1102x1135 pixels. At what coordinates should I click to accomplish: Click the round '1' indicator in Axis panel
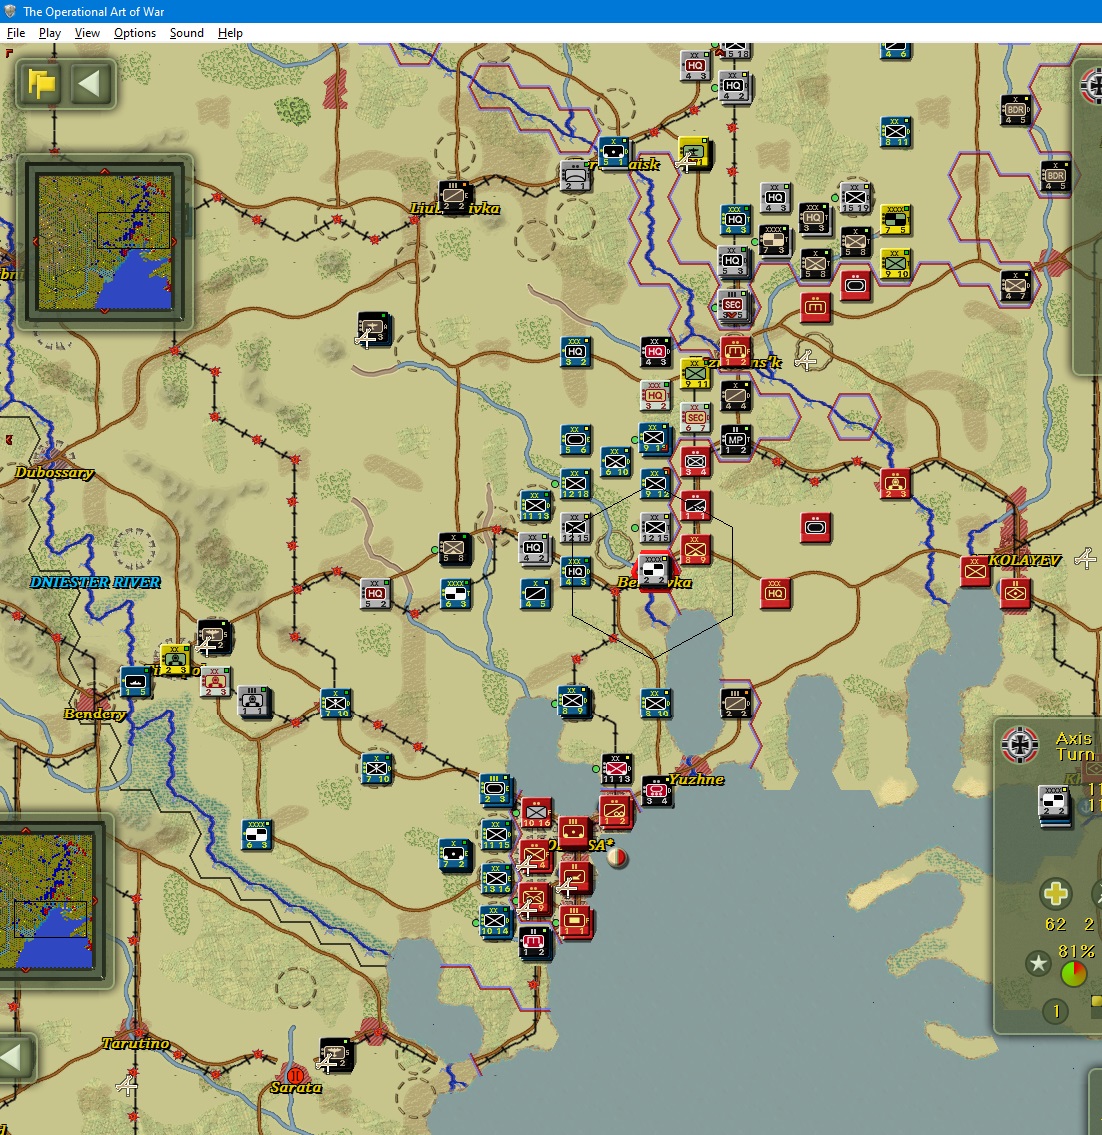[1056, 1010]
